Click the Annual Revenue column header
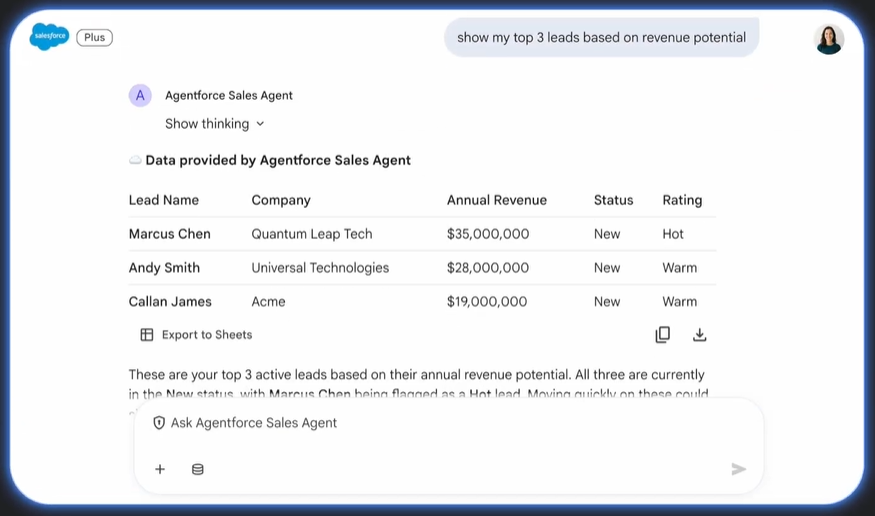875x516 pixels. 497,200
